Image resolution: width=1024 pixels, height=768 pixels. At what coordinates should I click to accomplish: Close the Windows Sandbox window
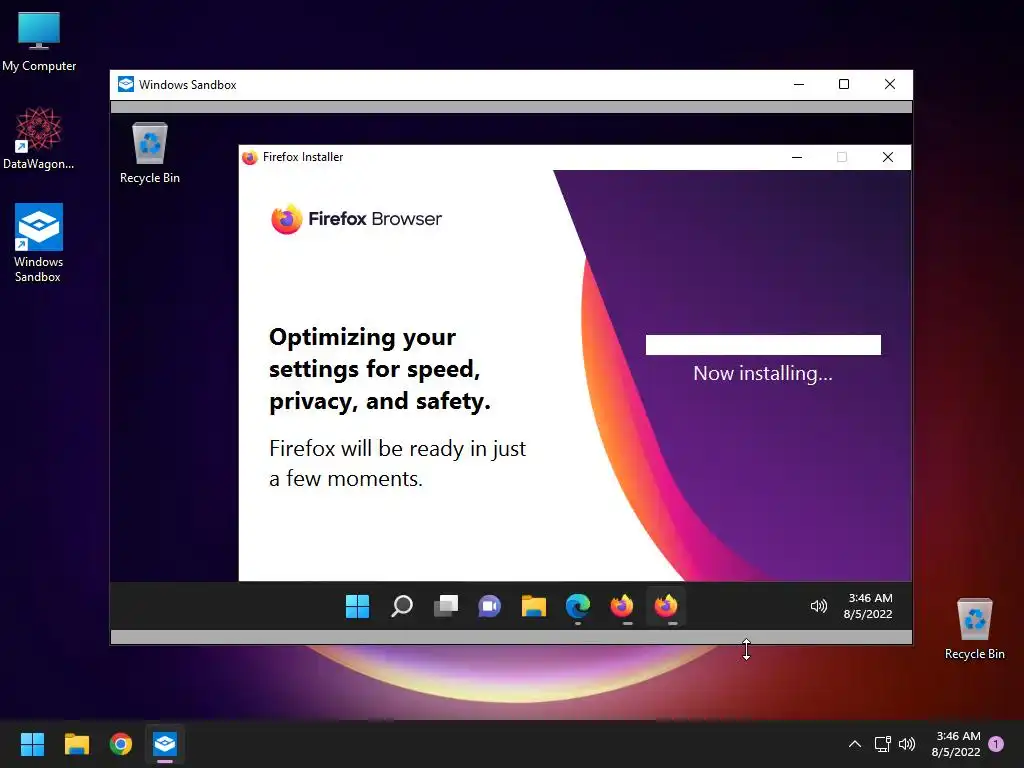coord(889,84)
